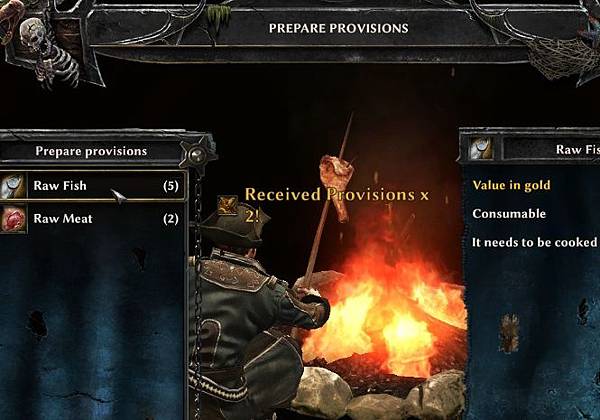Select the Raw Fish icon in list
600x420 pixels.
[x=13, y=186]
